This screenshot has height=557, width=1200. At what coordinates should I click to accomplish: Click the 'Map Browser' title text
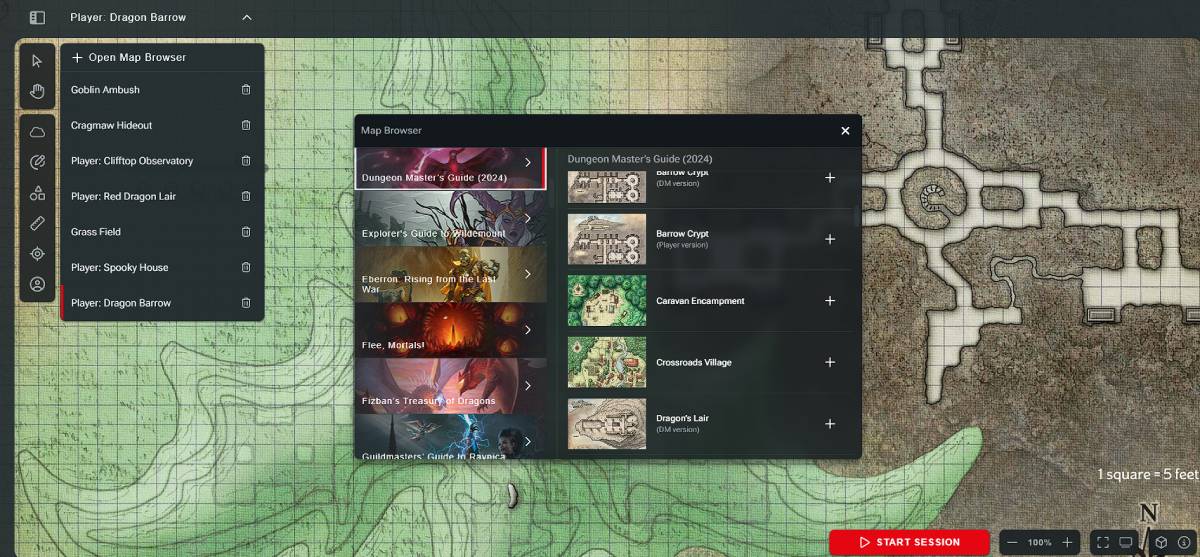click(391, 130)
